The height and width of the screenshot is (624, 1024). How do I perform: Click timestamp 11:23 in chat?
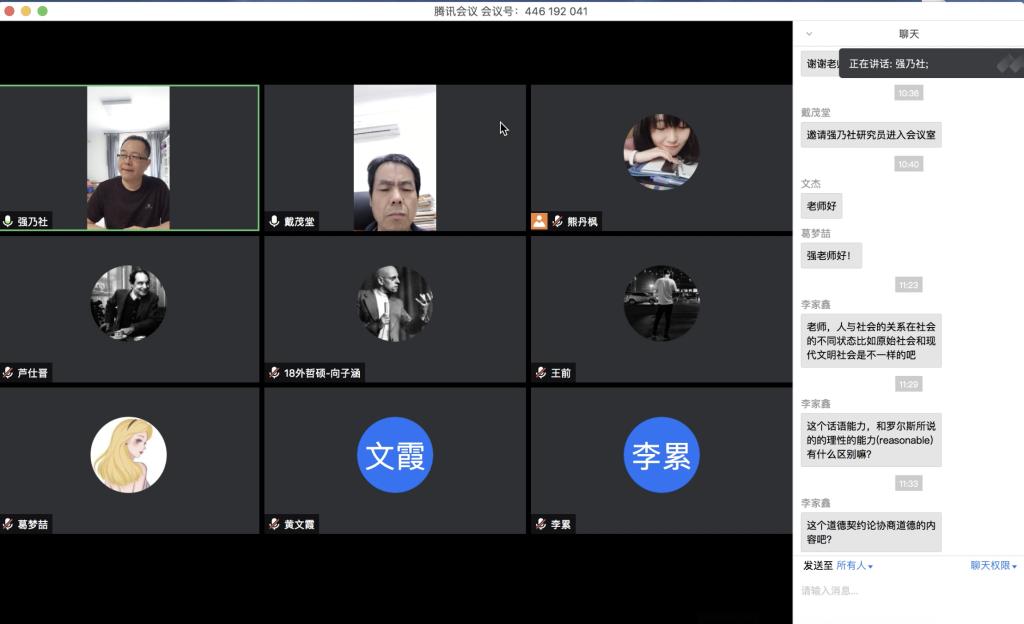tap(908, 285)
